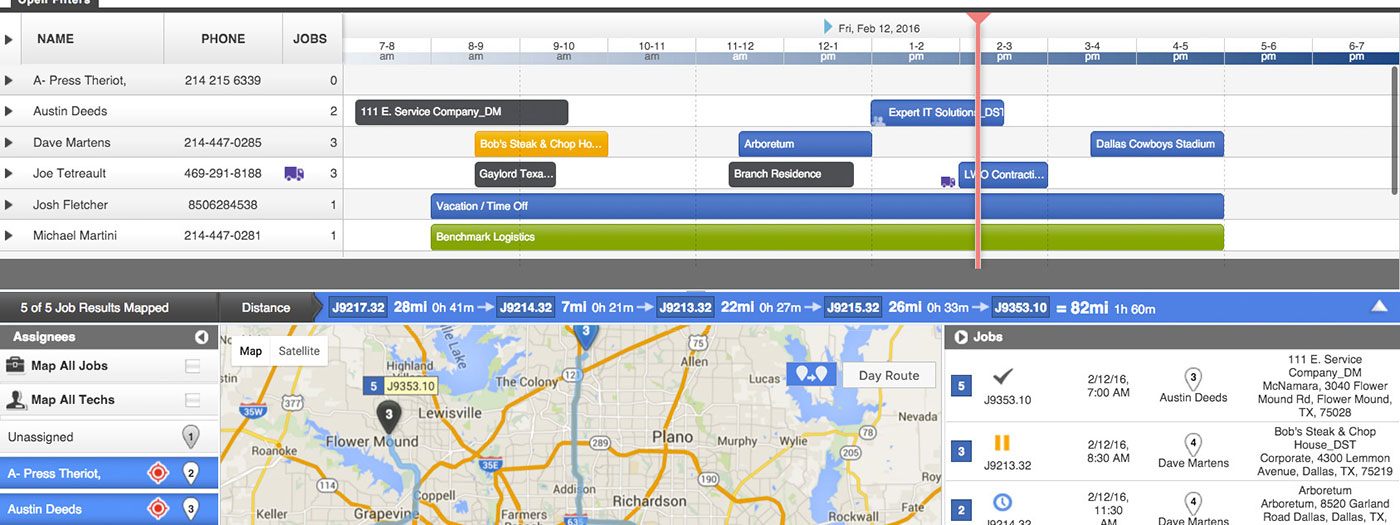Toggle the Jobs panel with its play arrow
This screenshot has width=1400, height=525.
(x=961, y=337)
